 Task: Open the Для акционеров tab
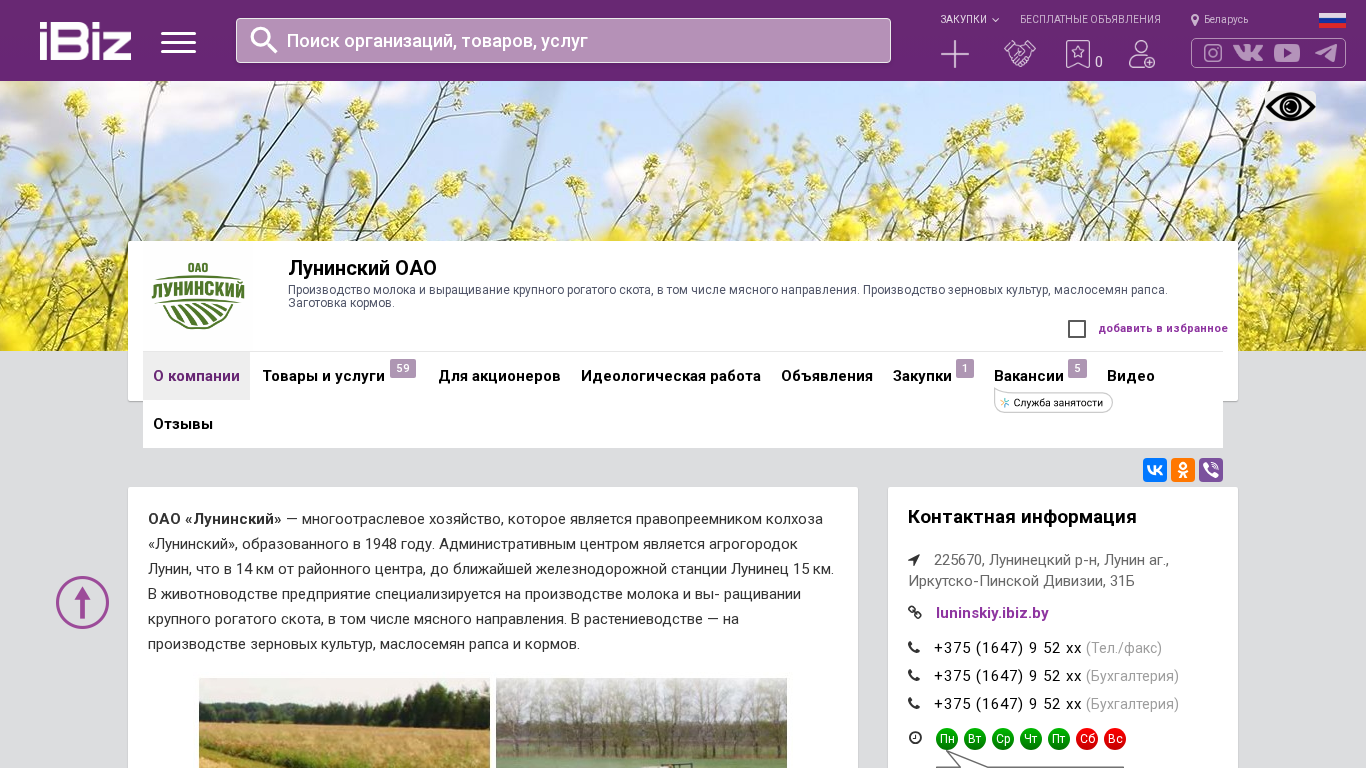[x=499, y=376]
